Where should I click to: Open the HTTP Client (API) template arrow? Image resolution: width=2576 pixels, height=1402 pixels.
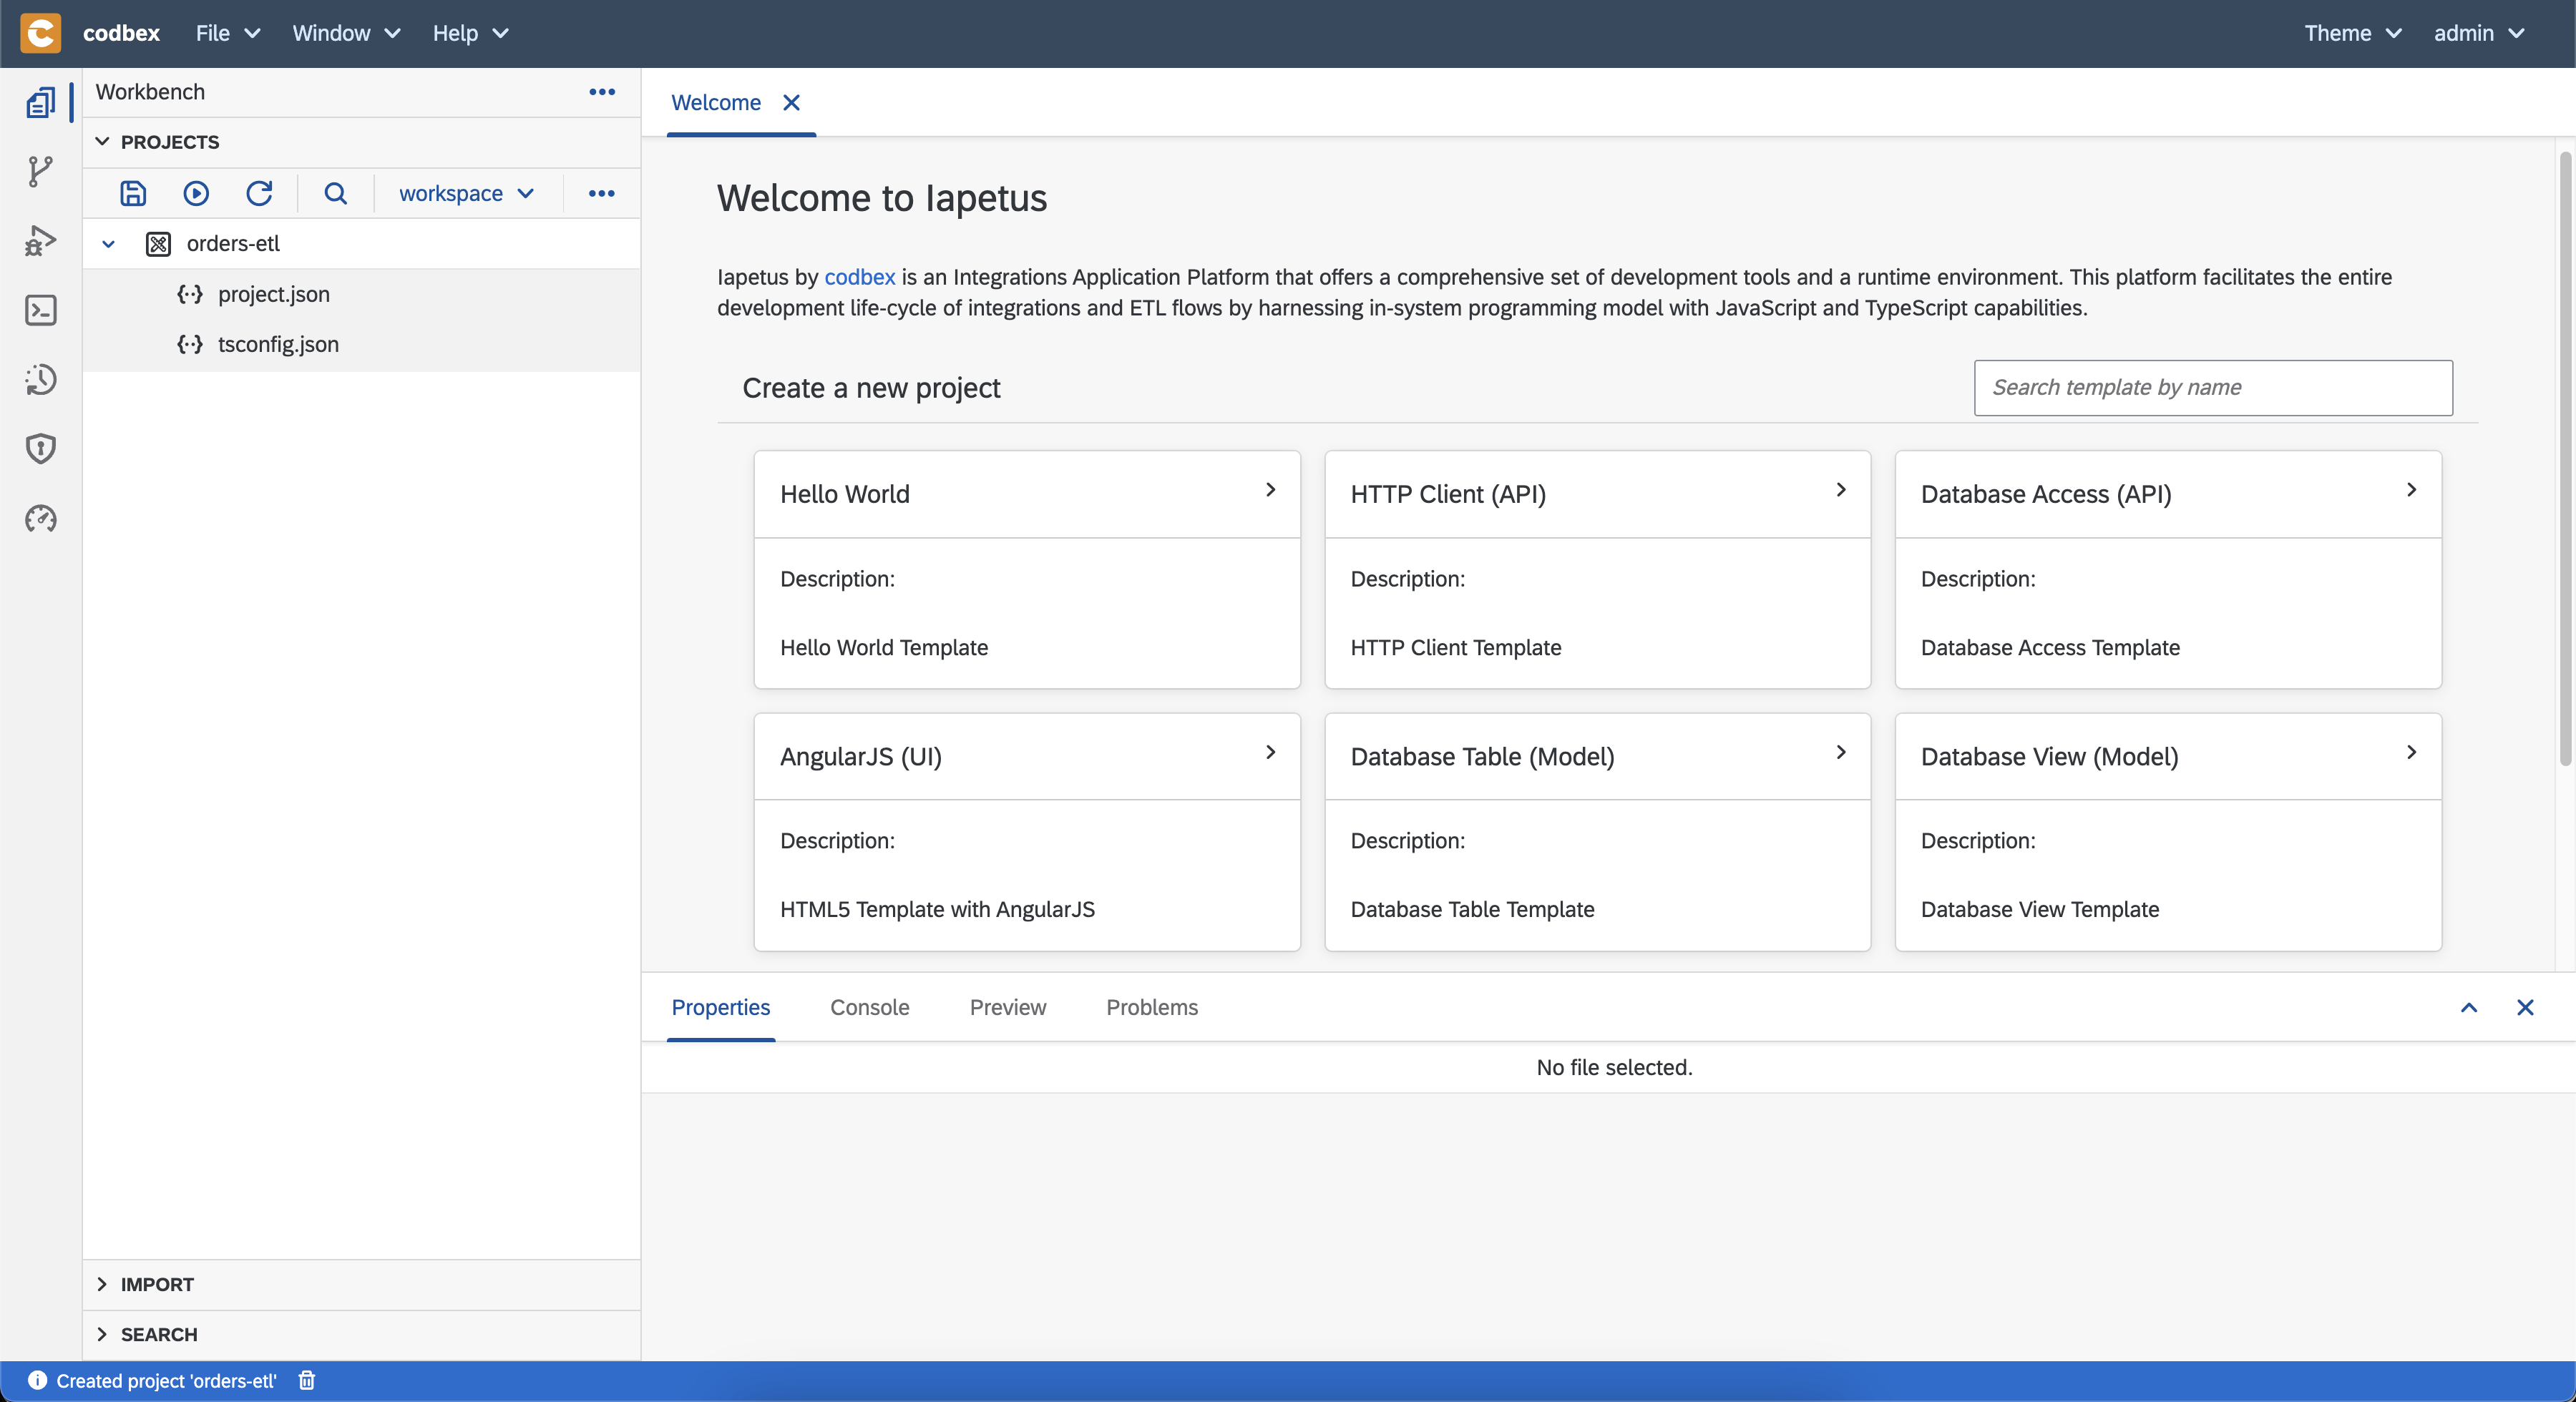coord(1840,490)
